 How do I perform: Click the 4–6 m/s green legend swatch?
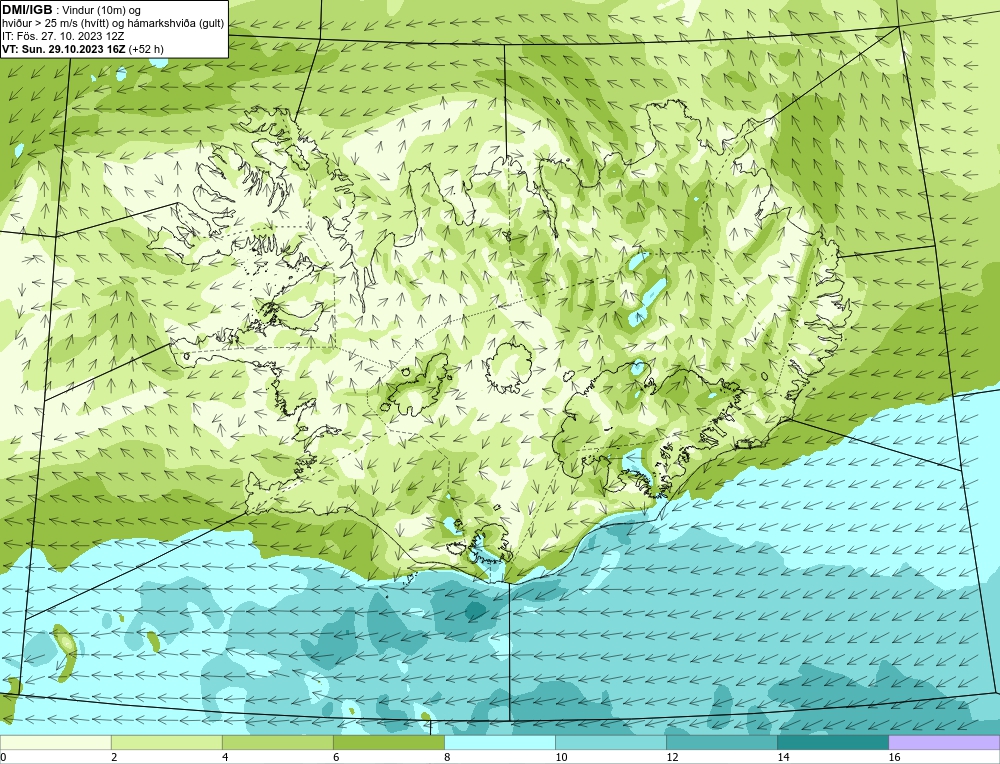(x=277, y=742)
